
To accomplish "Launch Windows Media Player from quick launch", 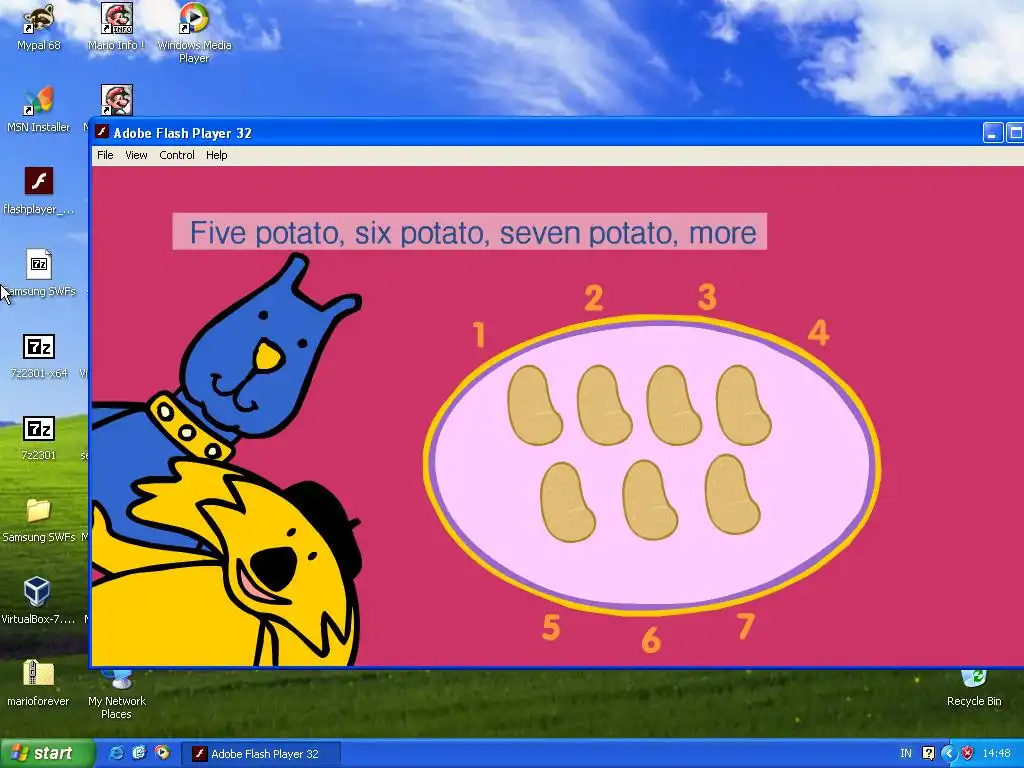I will [162, 753].
